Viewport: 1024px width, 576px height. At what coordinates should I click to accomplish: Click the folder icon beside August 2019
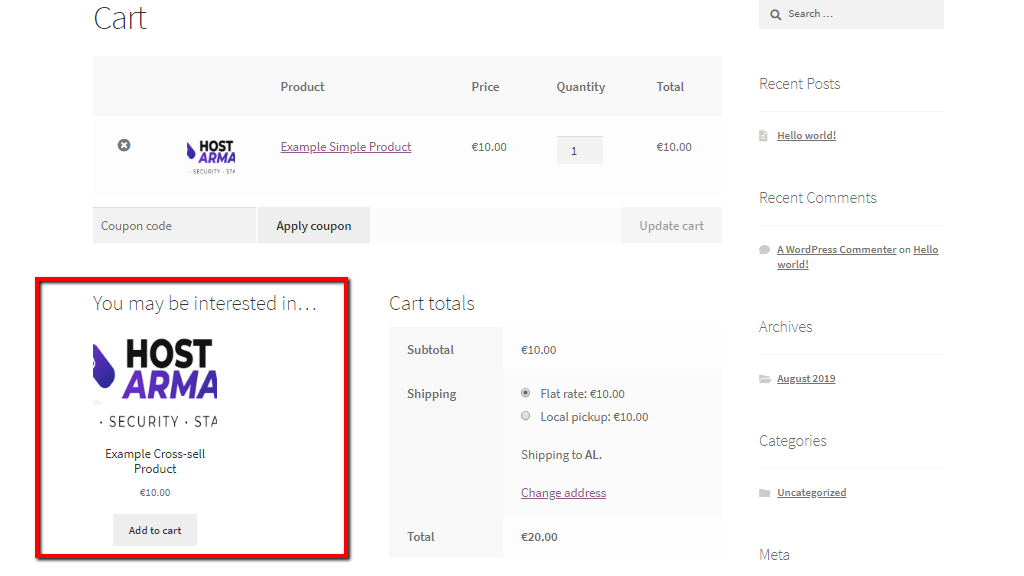(765, 379)
